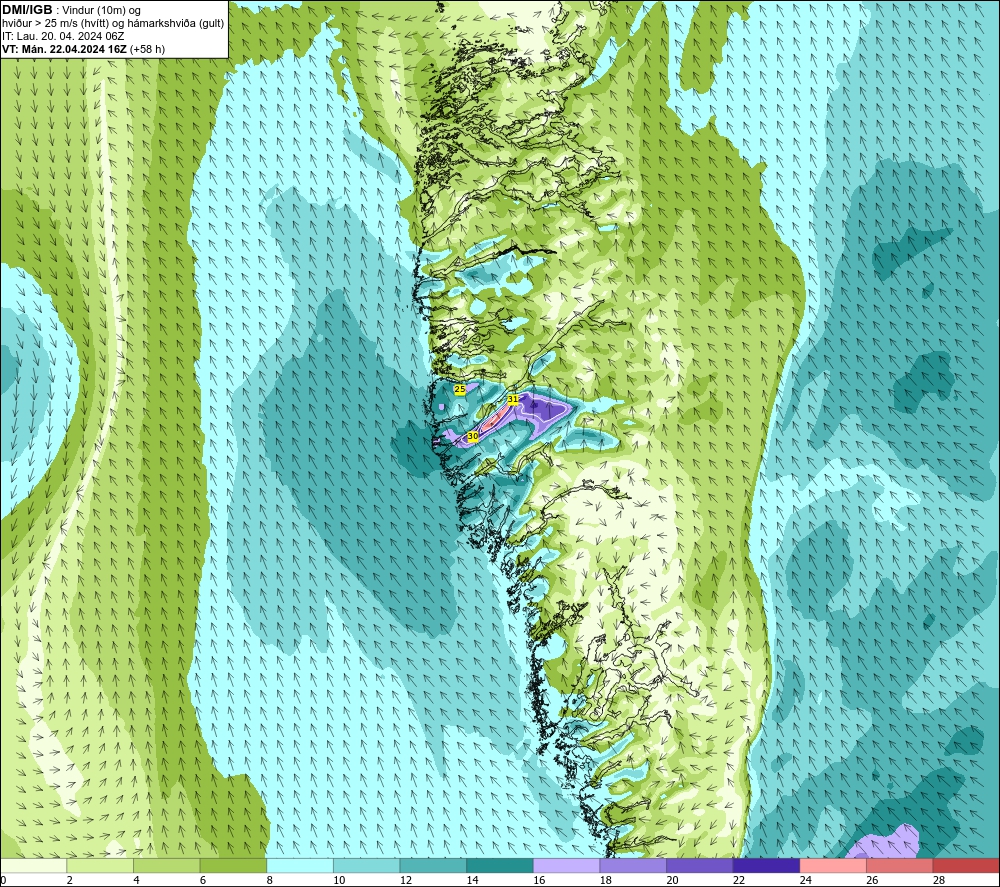This screenshot has width=1000, height=887.
Task: Click the yellow gust label 31 on the map
Action: (513, 399)
